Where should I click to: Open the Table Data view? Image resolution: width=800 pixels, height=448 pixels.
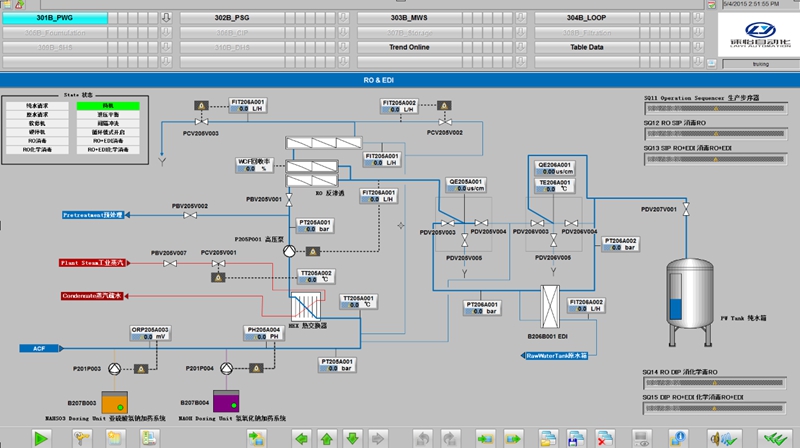tap(586, 47)
